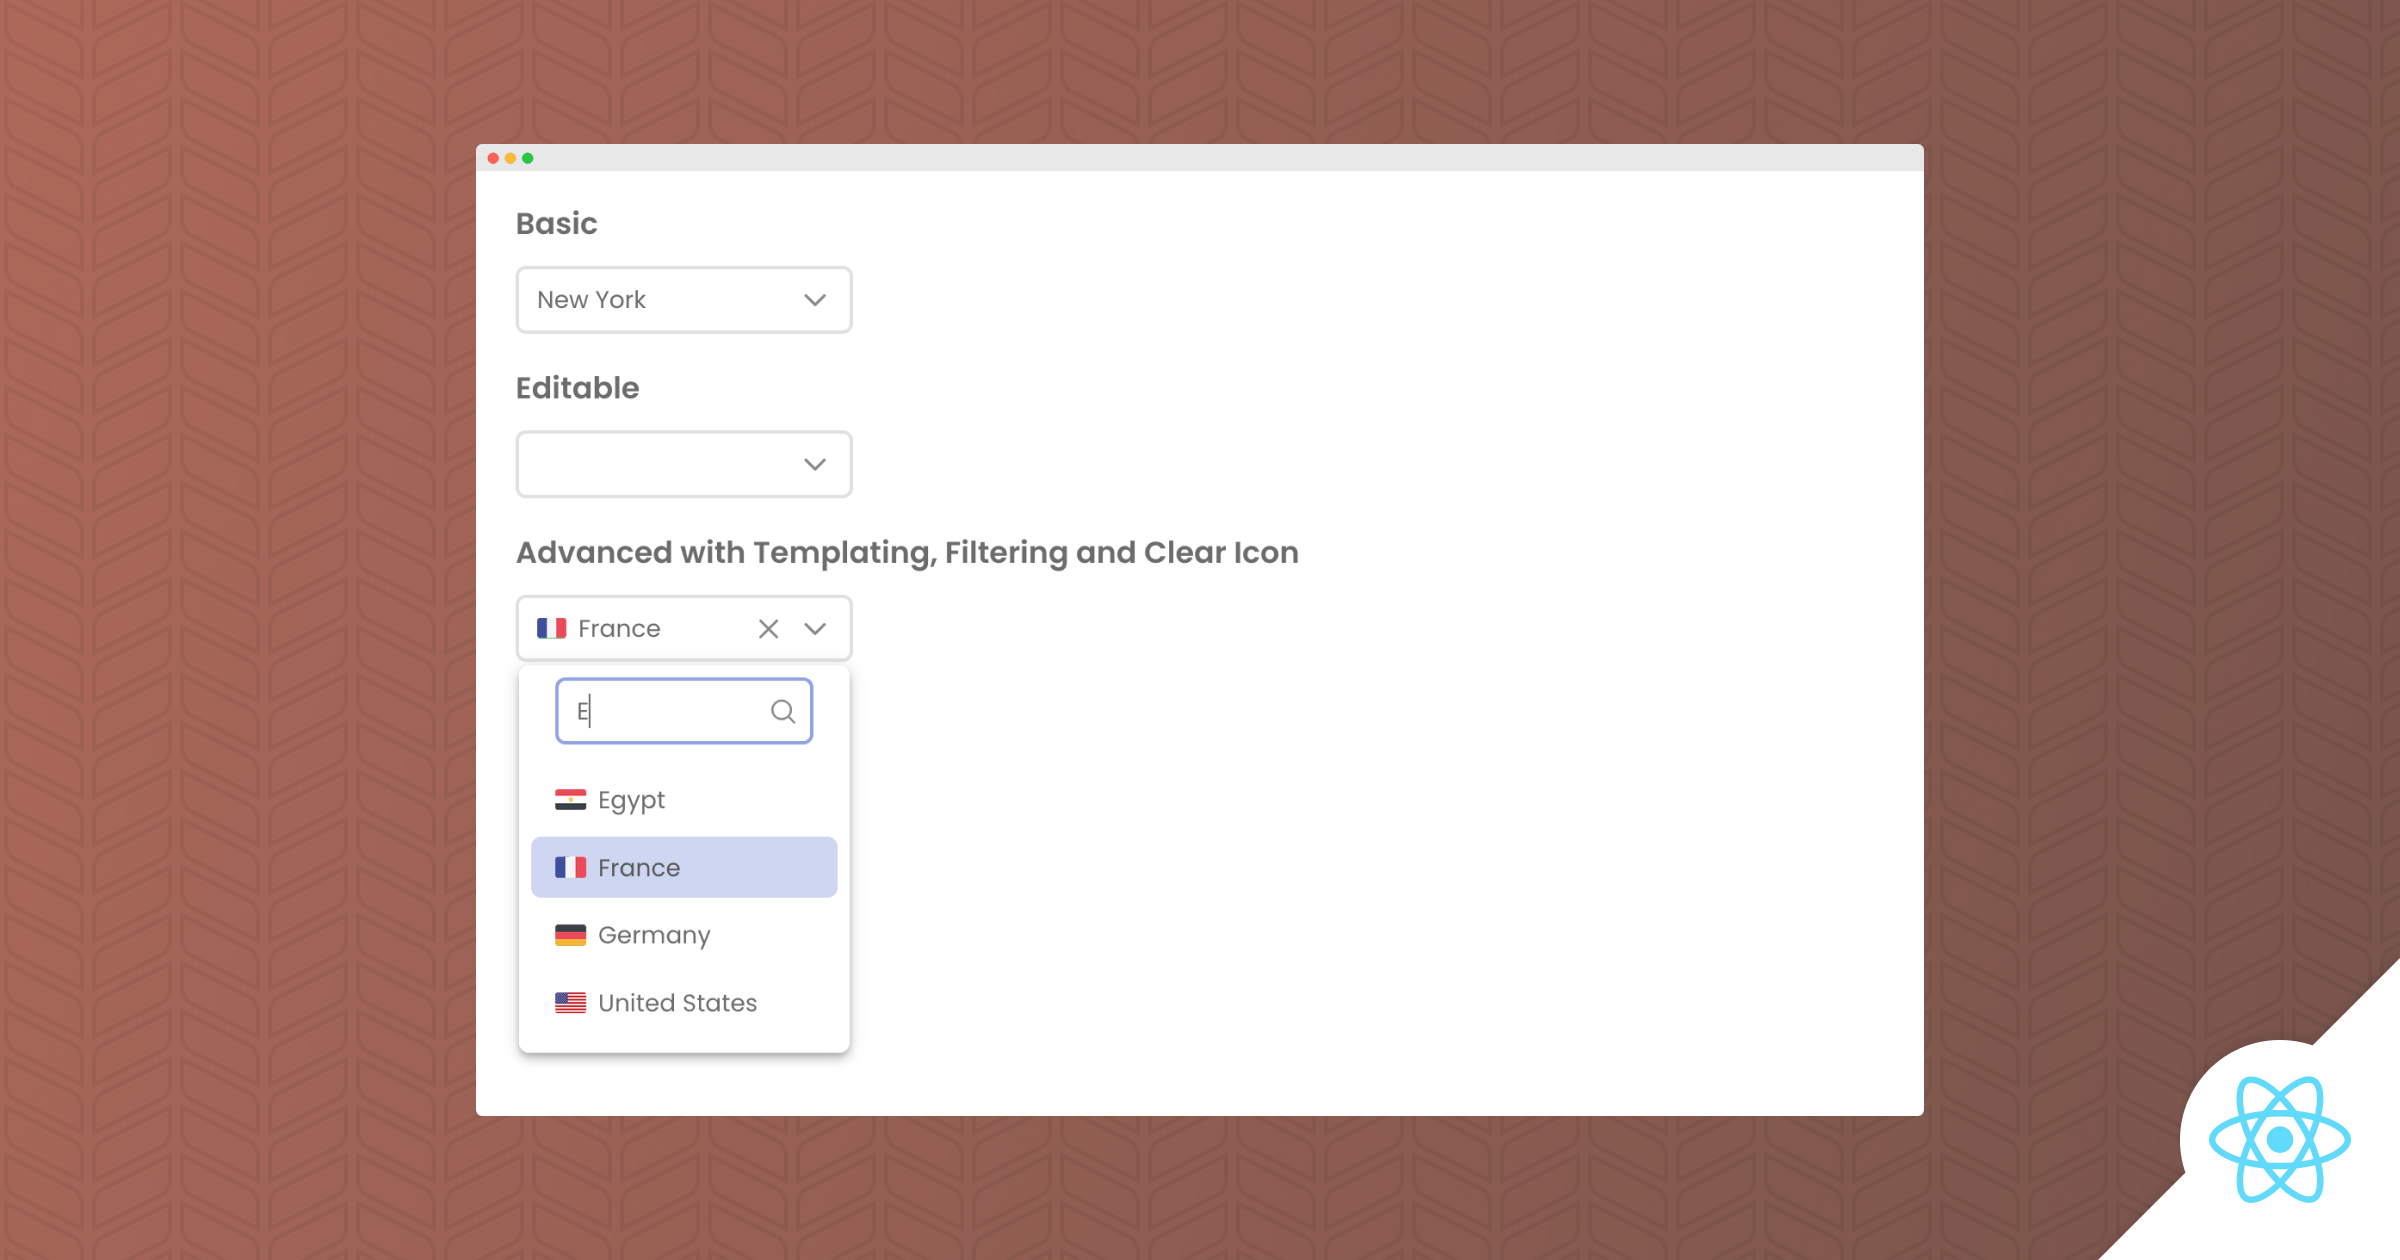Select United States from the country list
The image size is (2400, 1260).
677,1001
